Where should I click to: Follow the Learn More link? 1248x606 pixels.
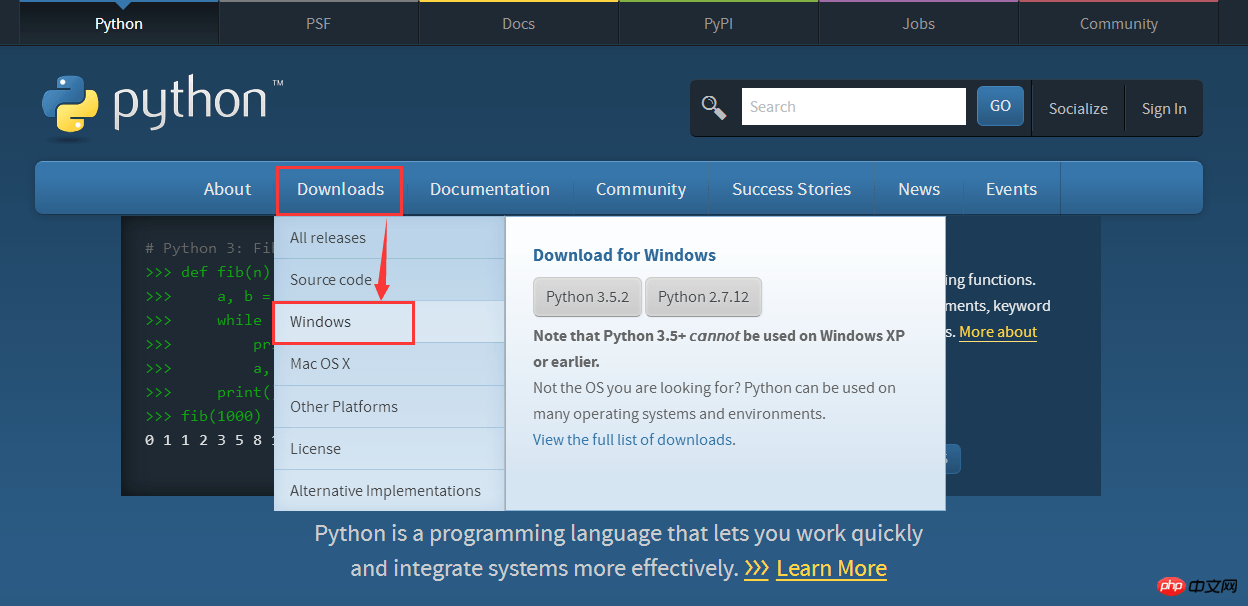[x=831, y=569]
